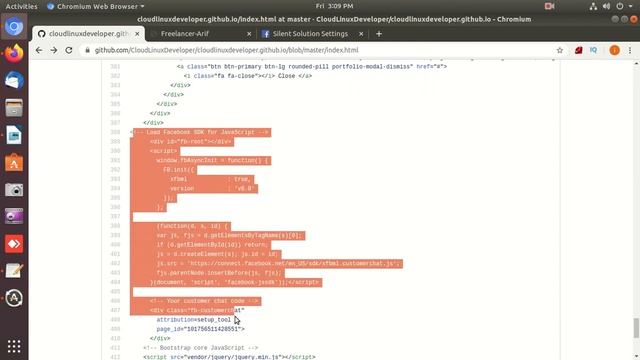
Task: Click the scrollbar up arrow
Action: (x=636, y=64)
